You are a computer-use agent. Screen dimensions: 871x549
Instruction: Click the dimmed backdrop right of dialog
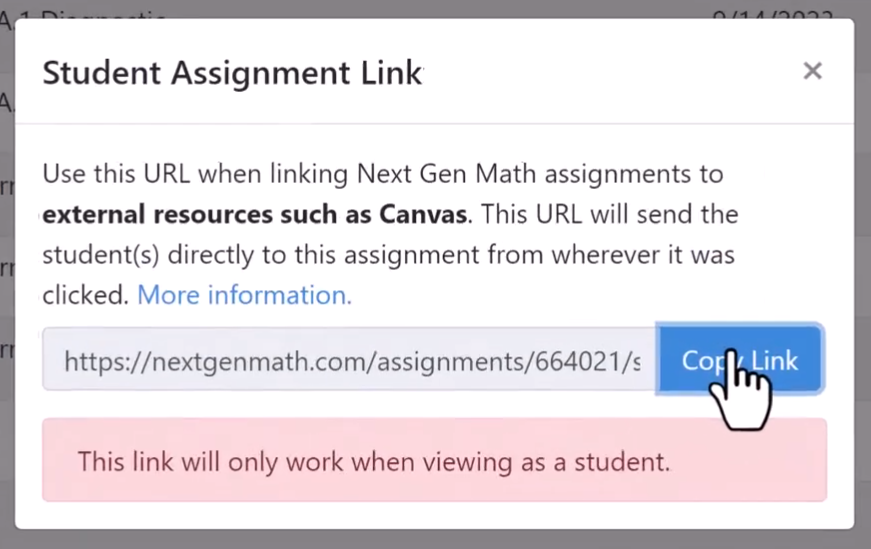click(x=863, y=278)
